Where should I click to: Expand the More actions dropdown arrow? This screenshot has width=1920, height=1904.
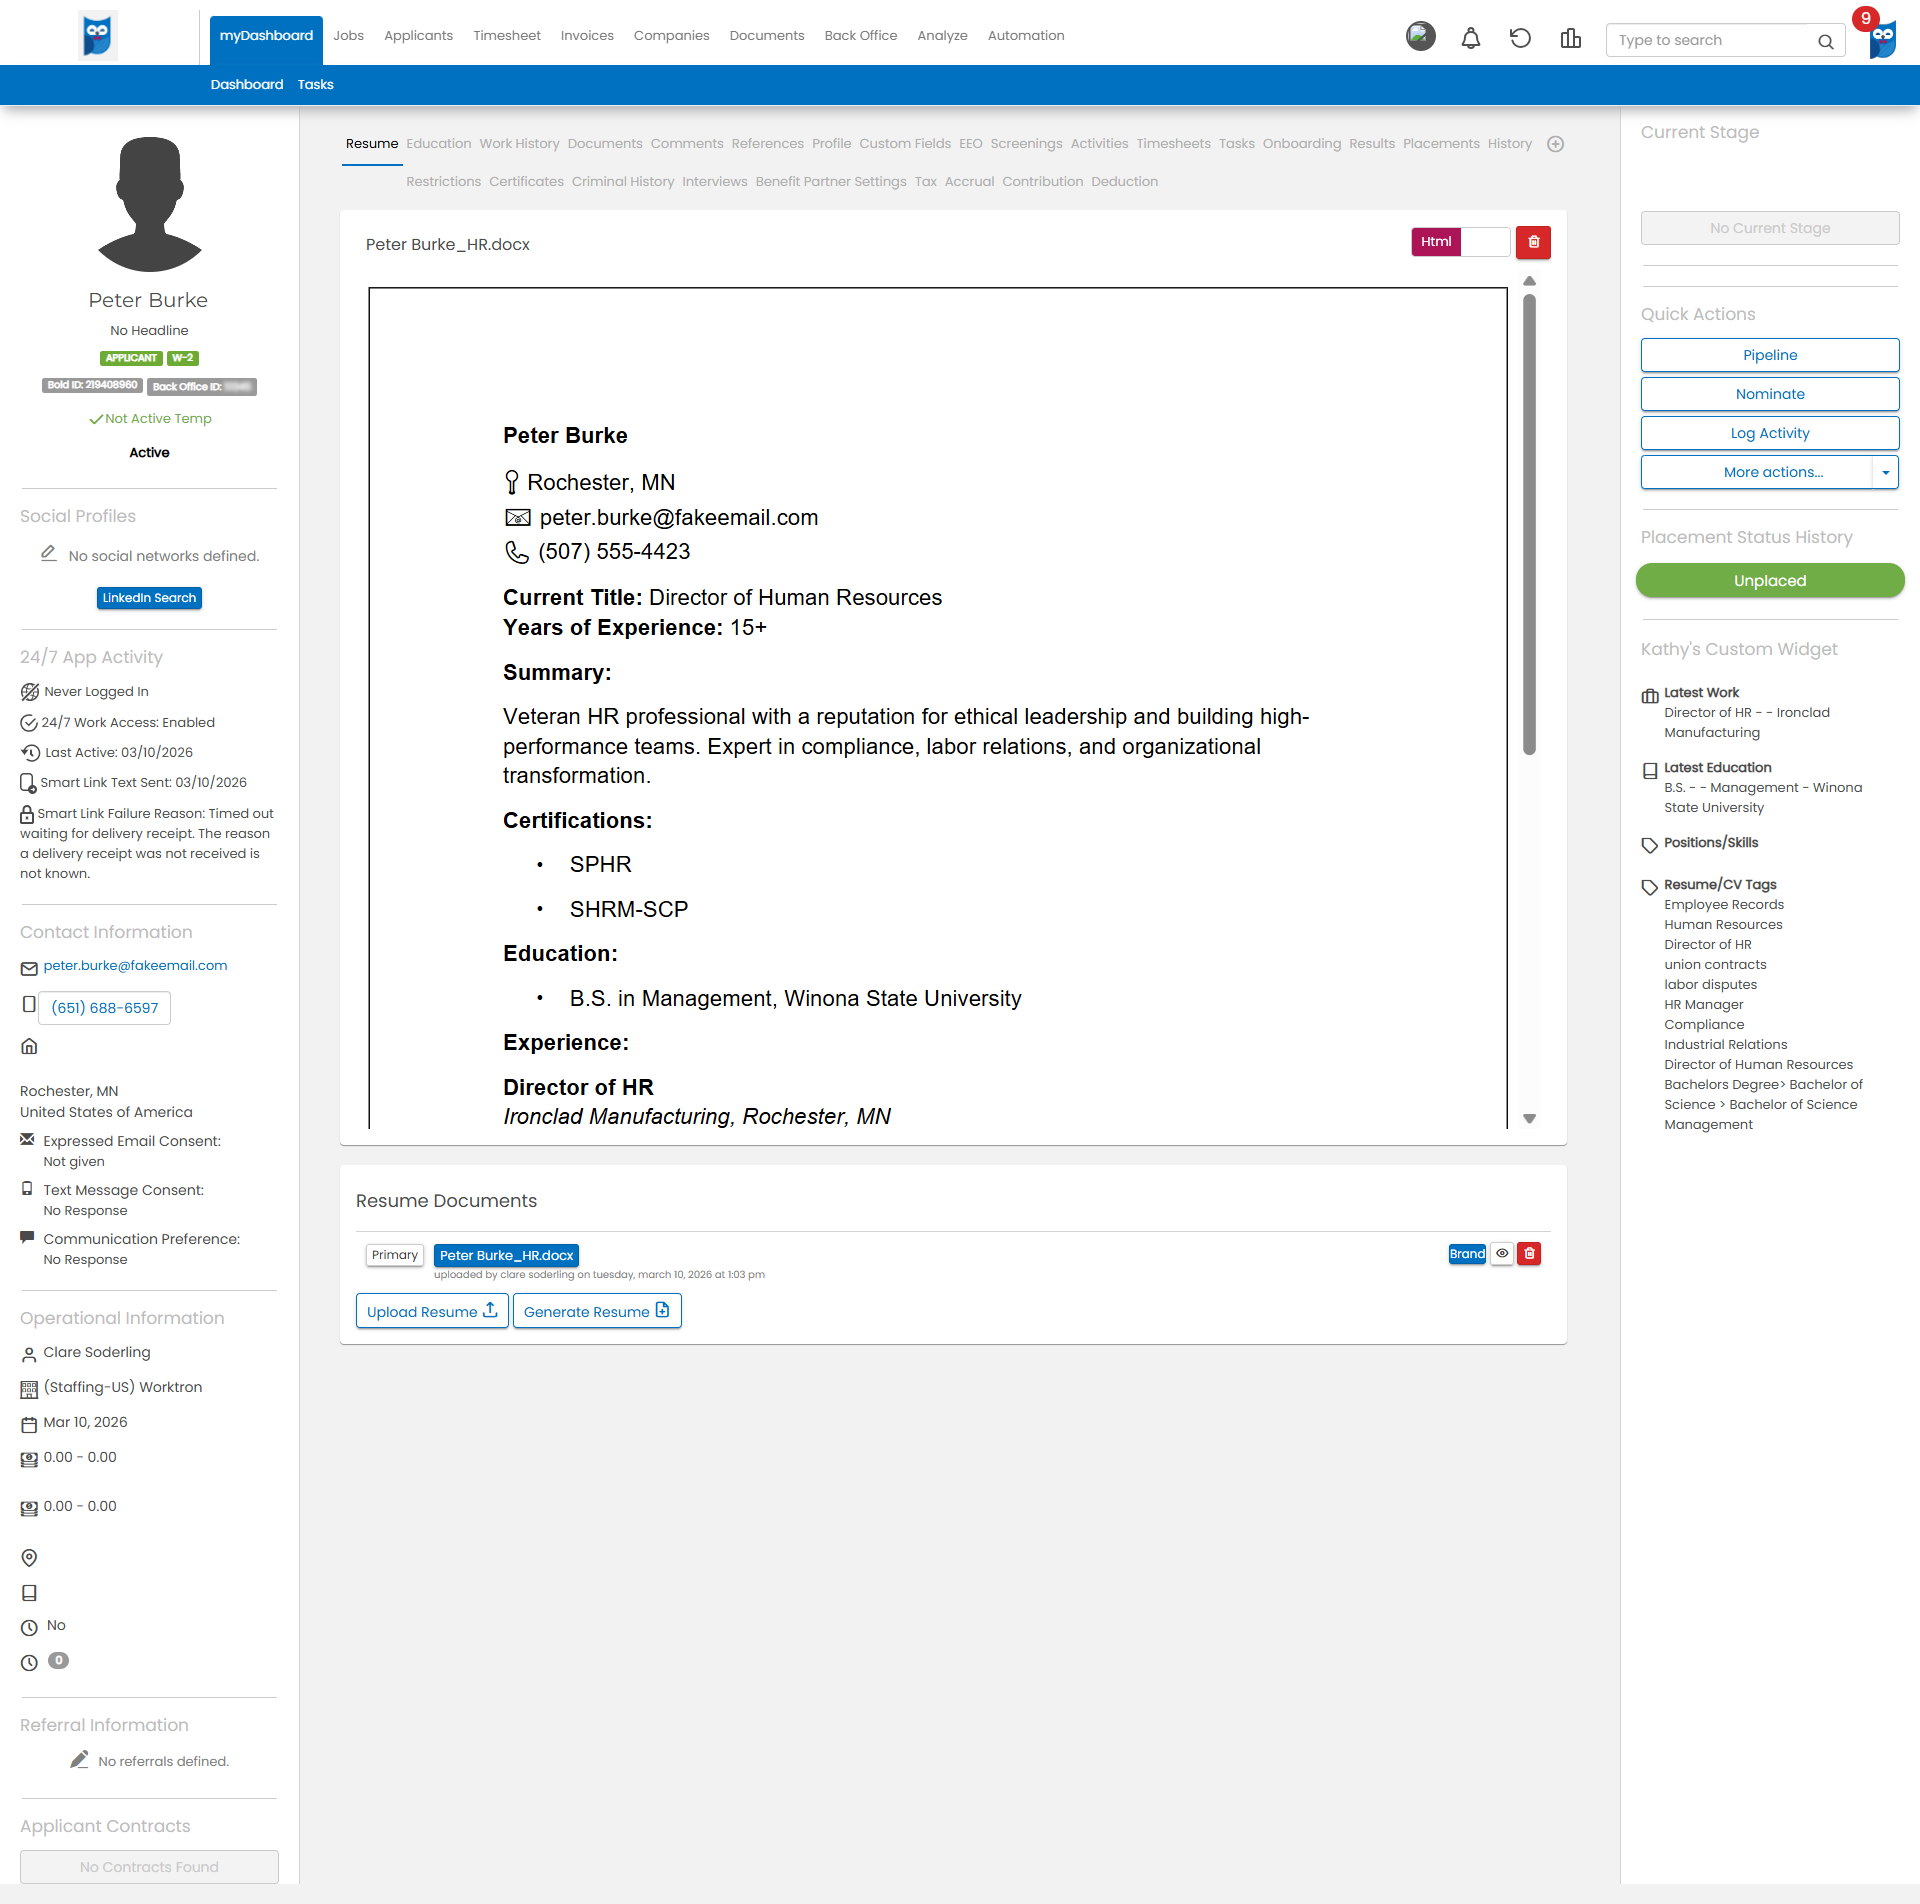click(1885, 472)
